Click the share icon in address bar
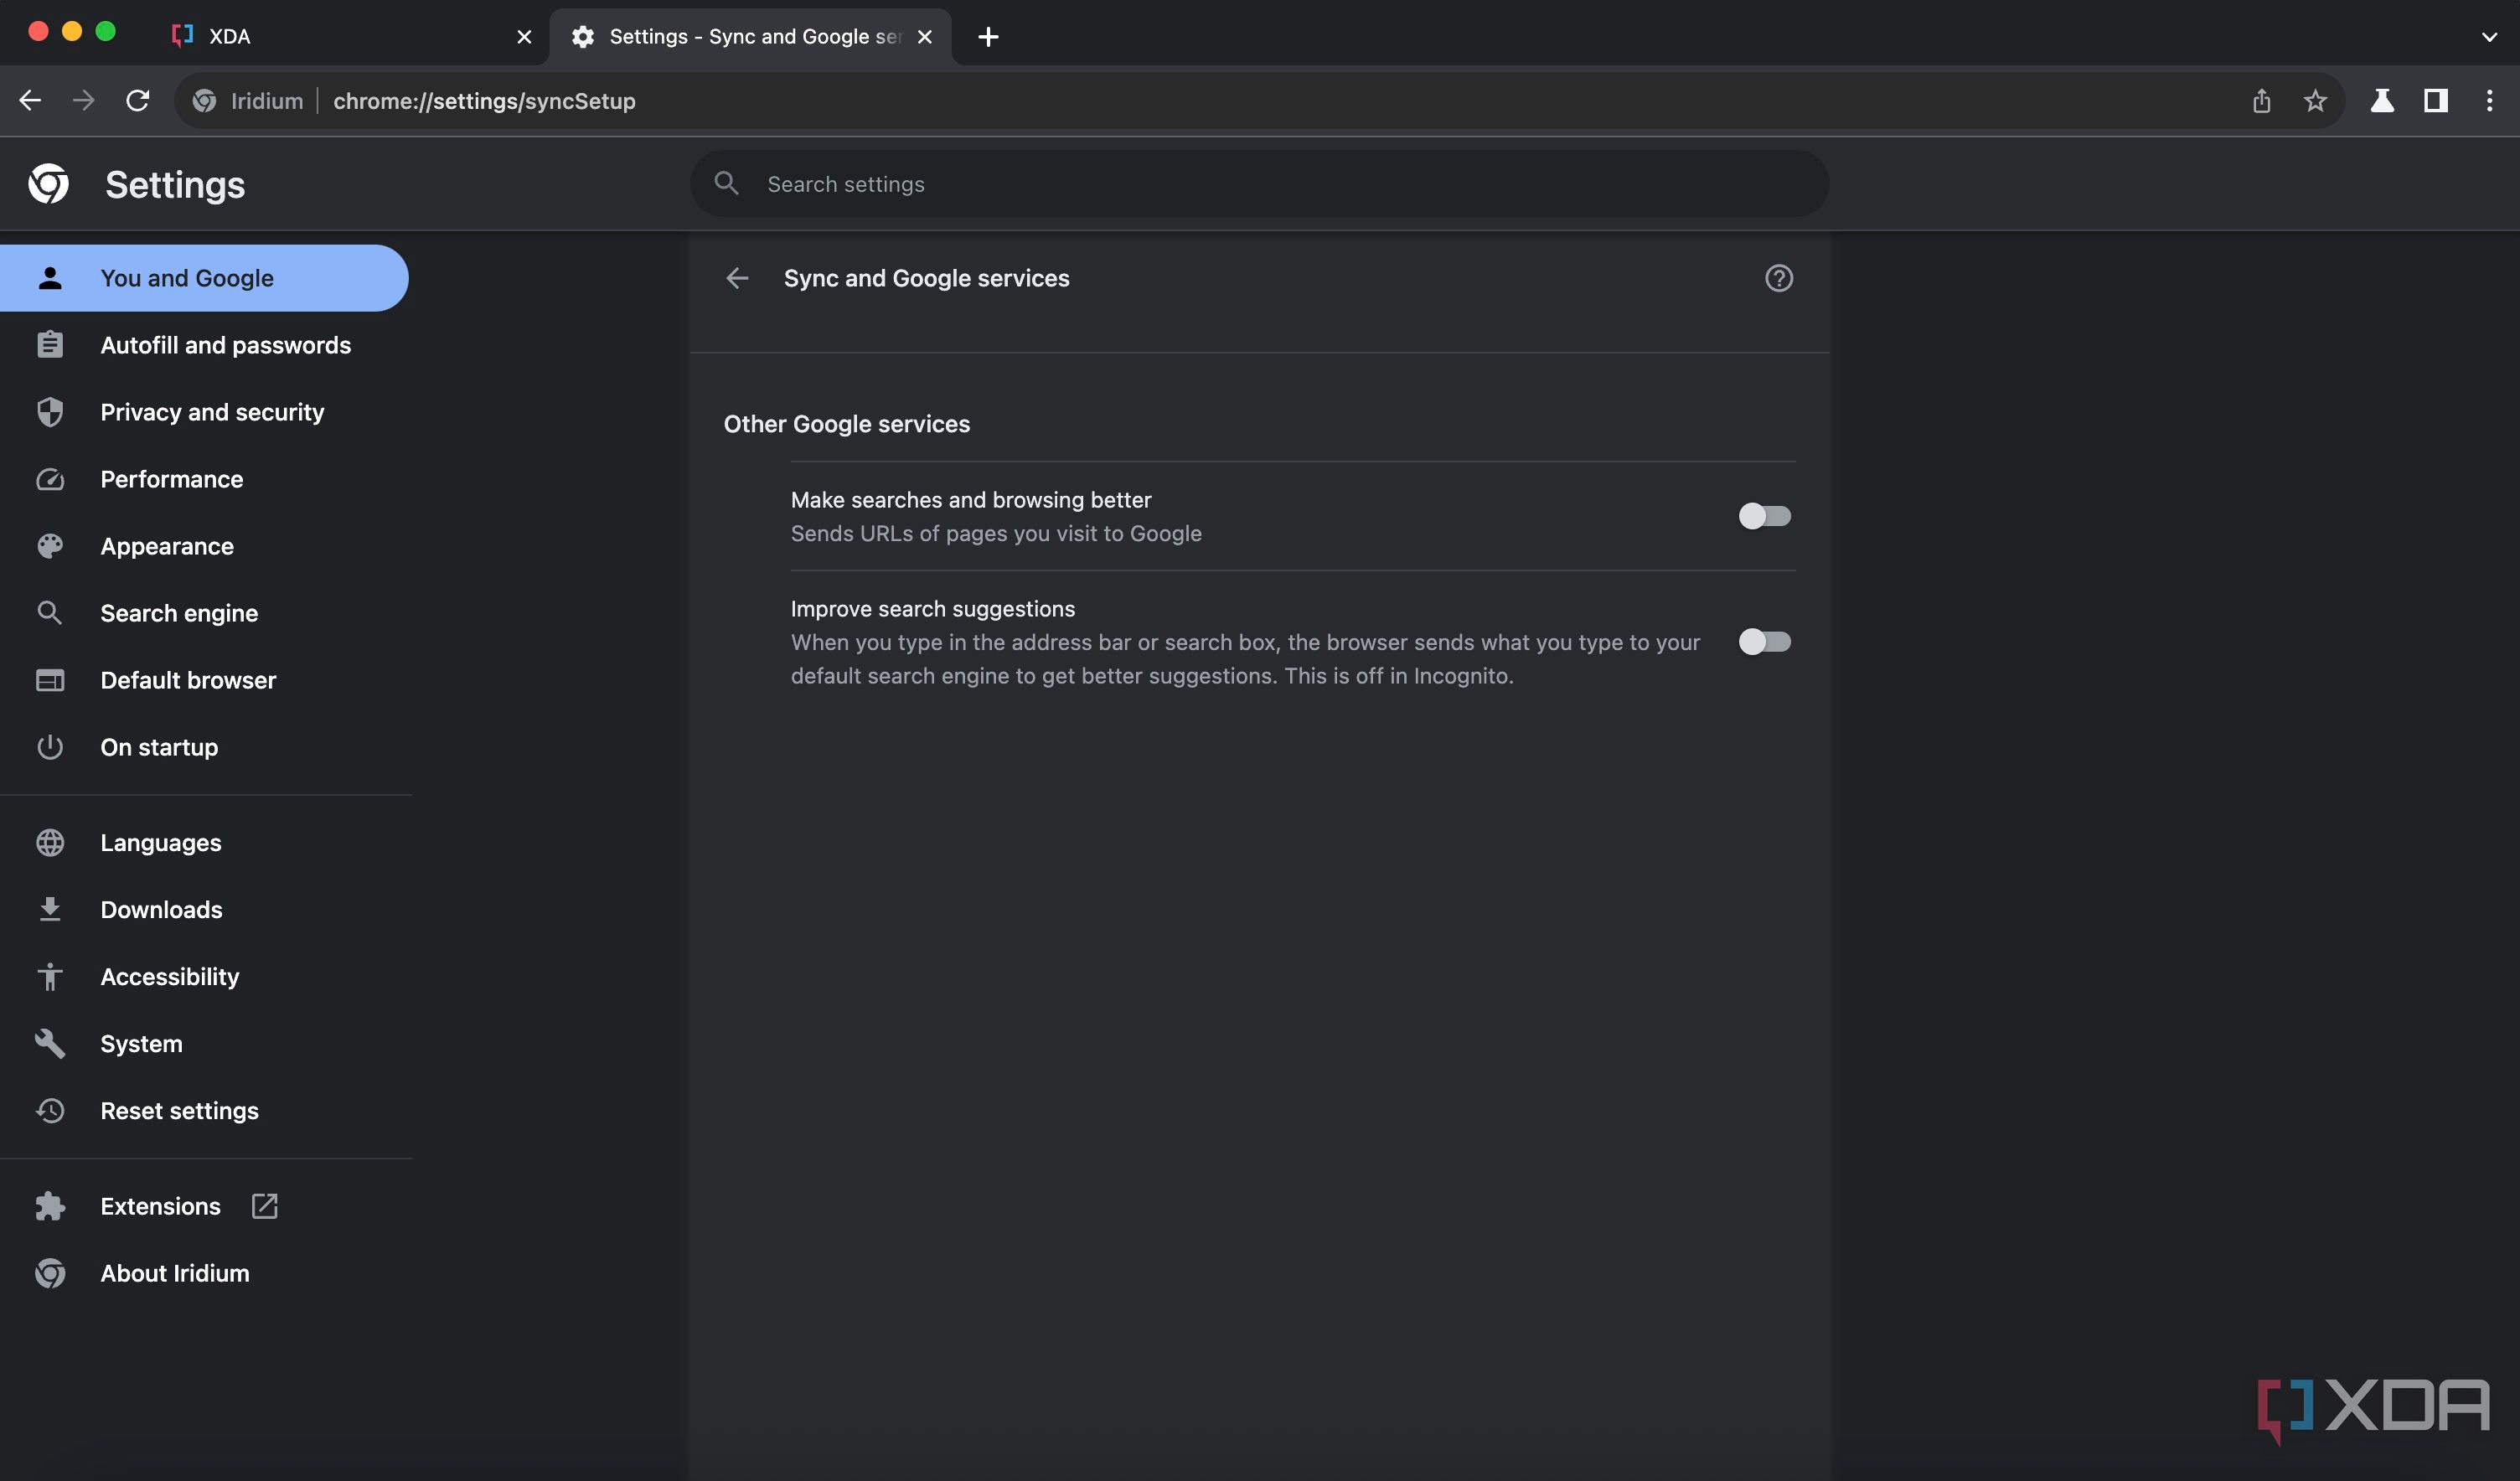The width and height of the screenshot is (2520, 1481). point(2261,101)
